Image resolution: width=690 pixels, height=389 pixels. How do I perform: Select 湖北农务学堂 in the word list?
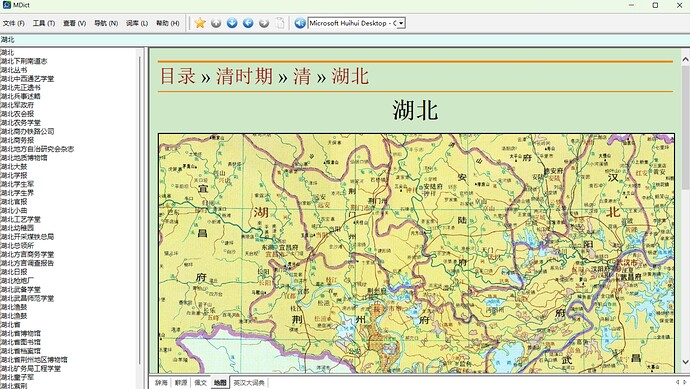click(20, 122)
